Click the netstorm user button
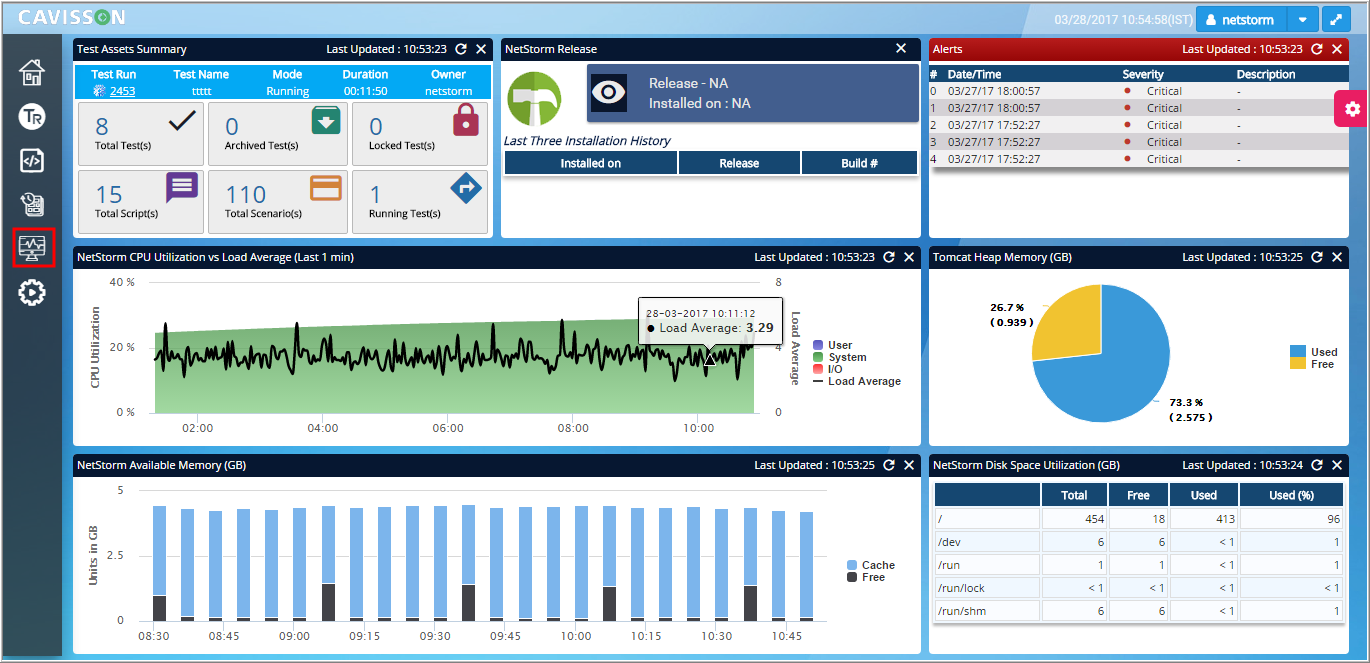This screenshot has width=1370, height=663. [x=1241, y=19]
